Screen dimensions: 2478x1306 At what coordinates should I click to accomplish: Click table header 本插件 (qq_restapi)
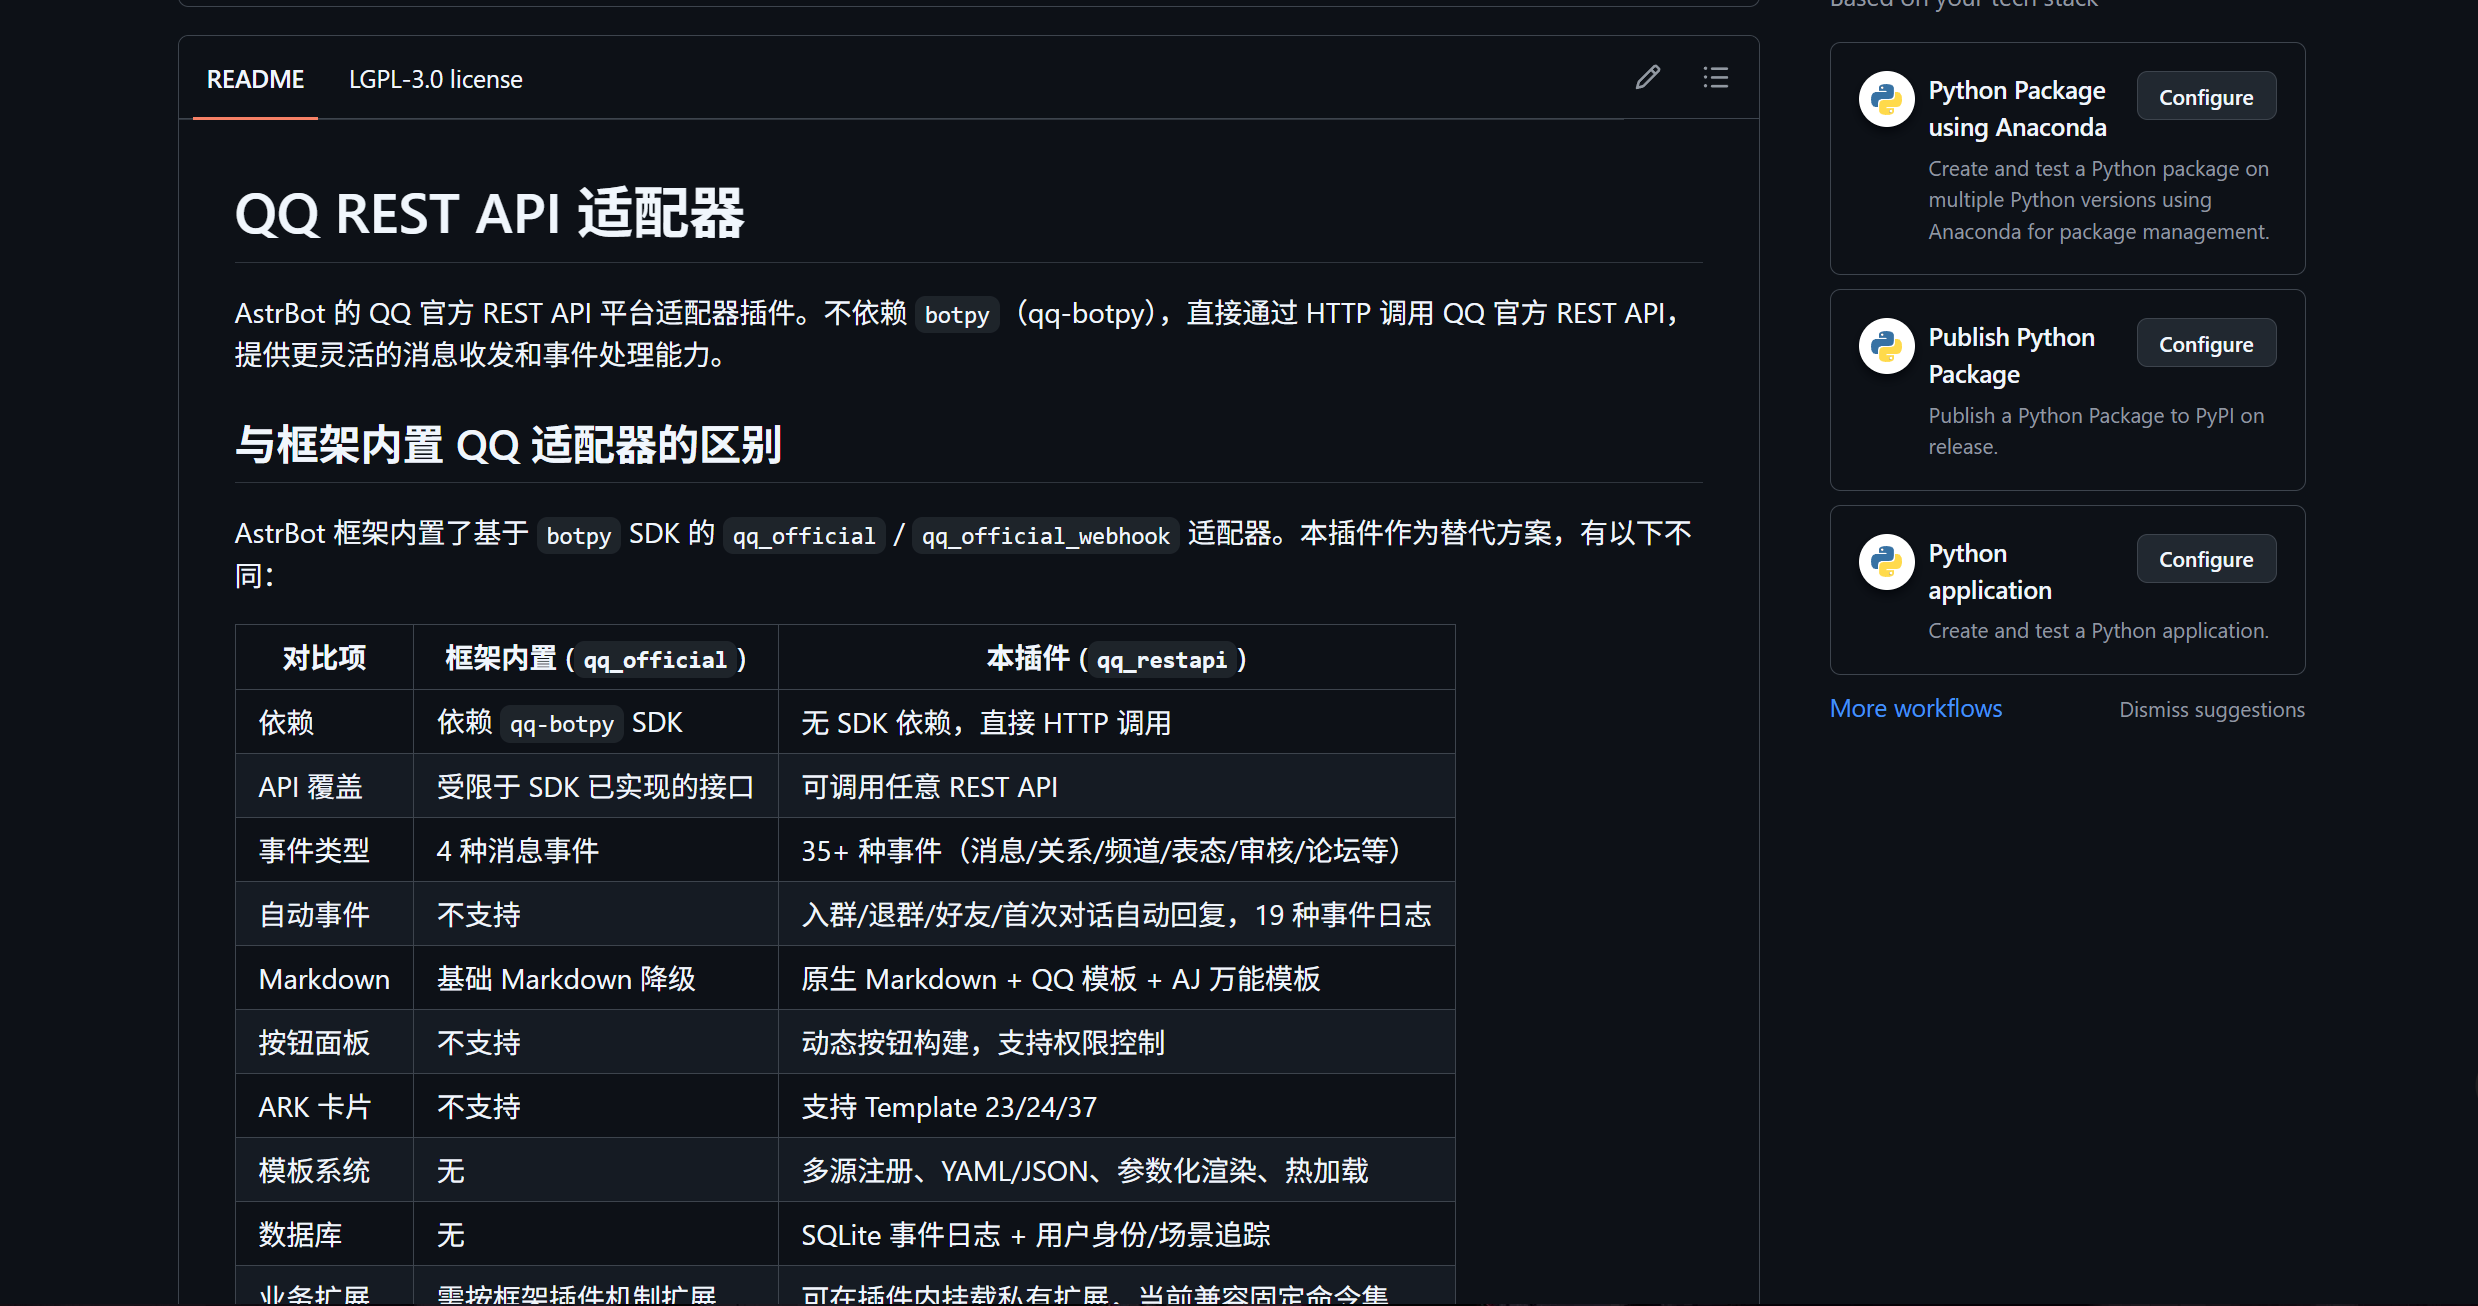tap(1116, 658)
